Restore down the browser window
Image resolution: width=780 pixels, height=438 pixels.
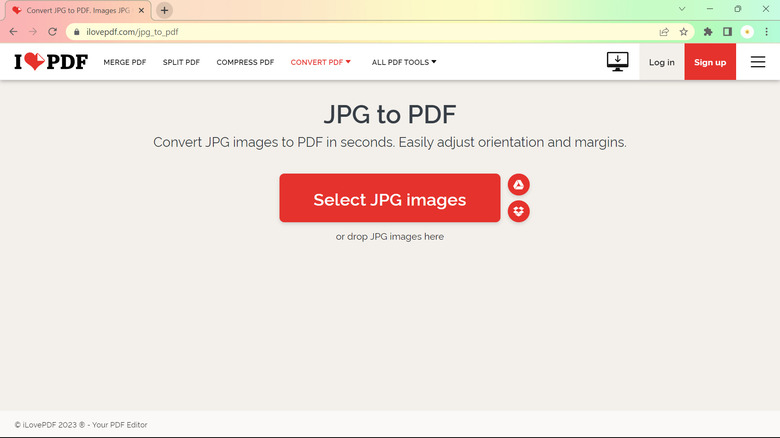click(738, 9)
